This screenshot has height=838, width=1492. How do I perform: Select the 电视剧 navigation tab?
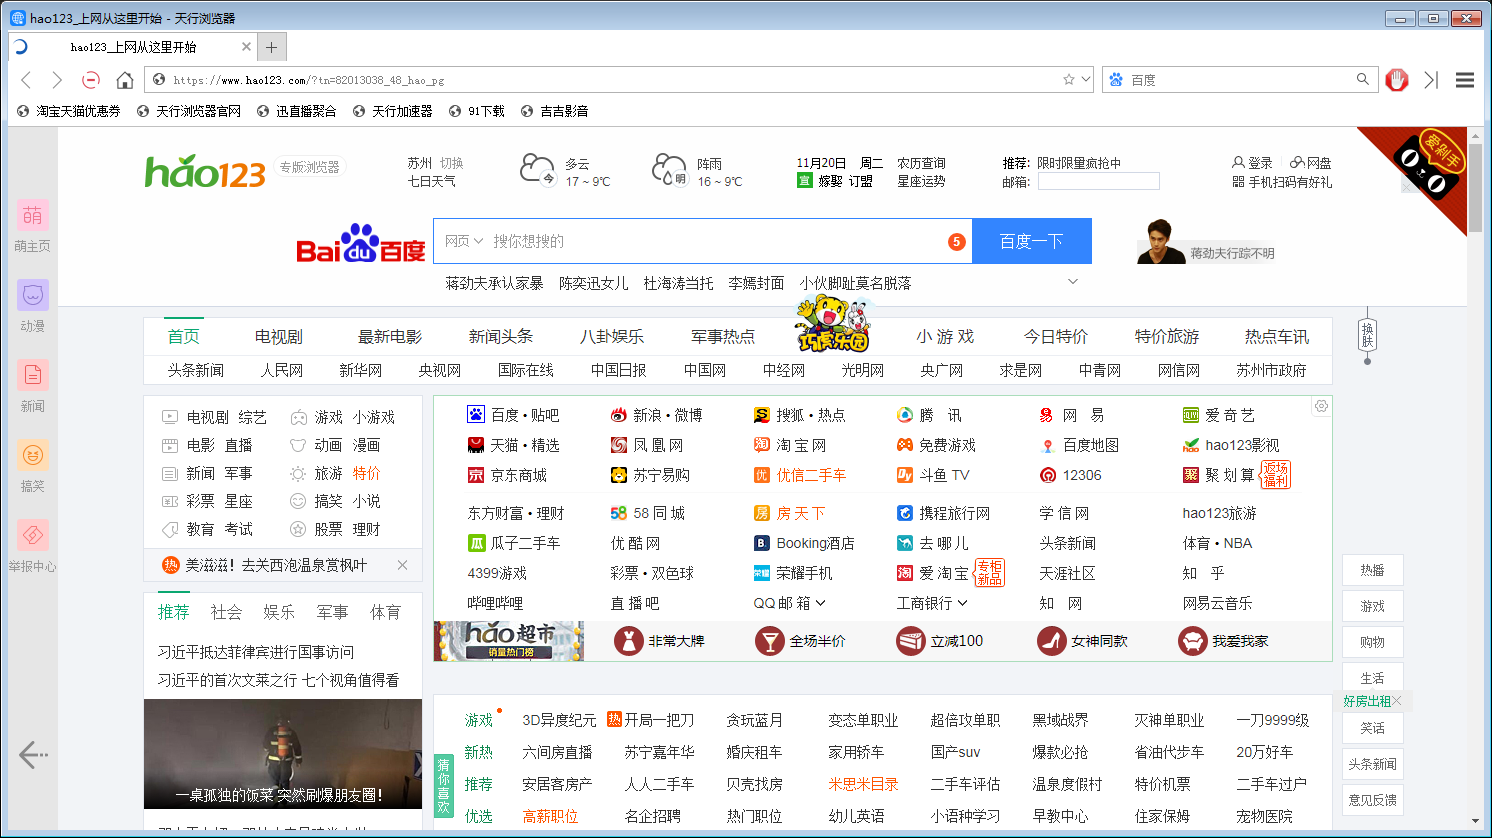coord(279,336)
